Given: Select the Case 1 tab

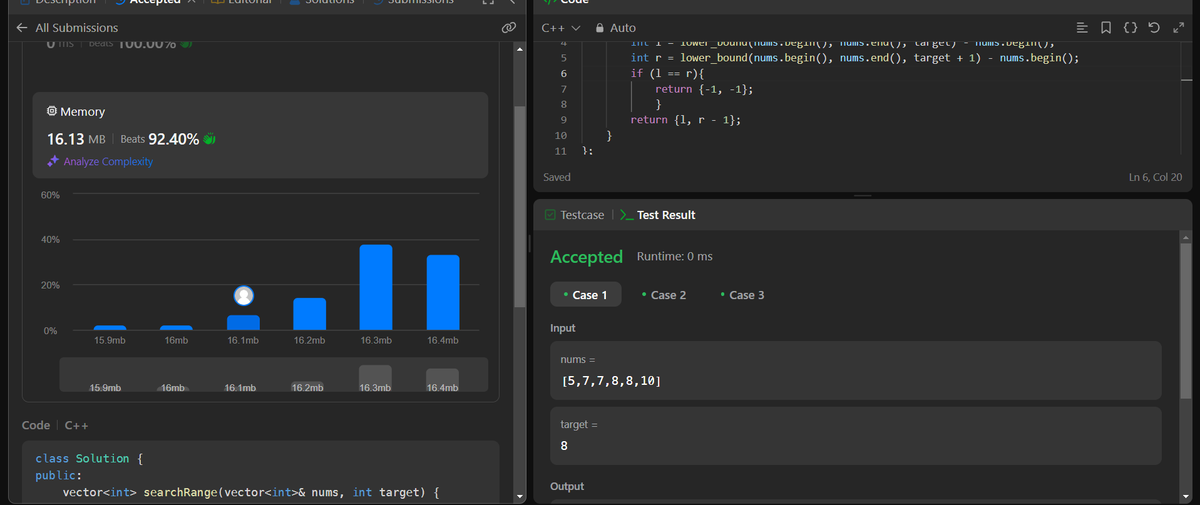Looking at the screenshot, I should click(585, 295).
